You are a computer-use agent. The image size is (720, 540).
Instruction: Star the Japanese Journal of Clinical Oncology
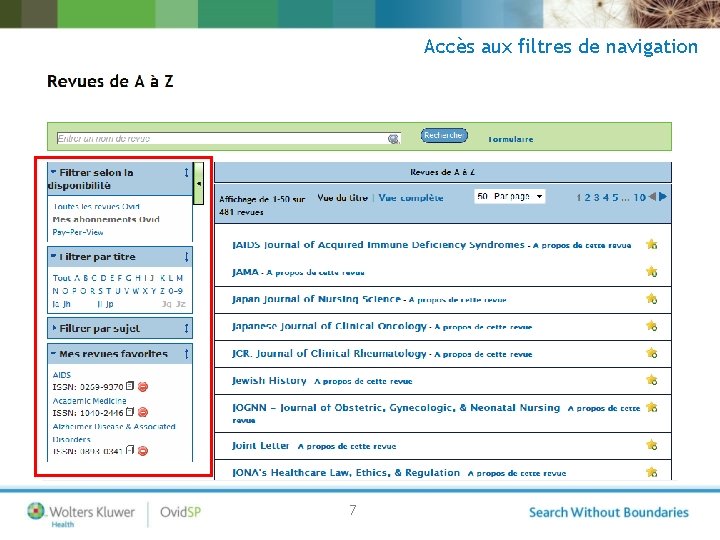pos(652,326)
